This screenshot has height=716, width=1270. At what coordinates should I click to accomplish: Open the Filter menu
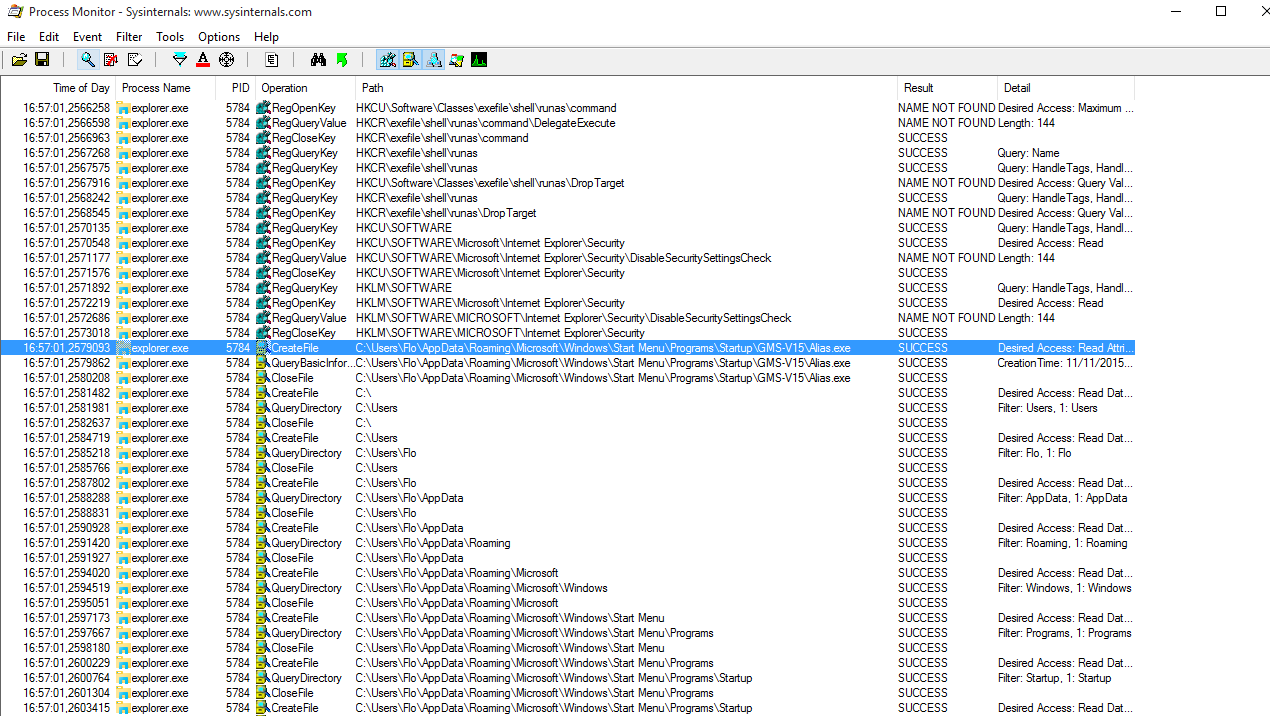[129, 37]
